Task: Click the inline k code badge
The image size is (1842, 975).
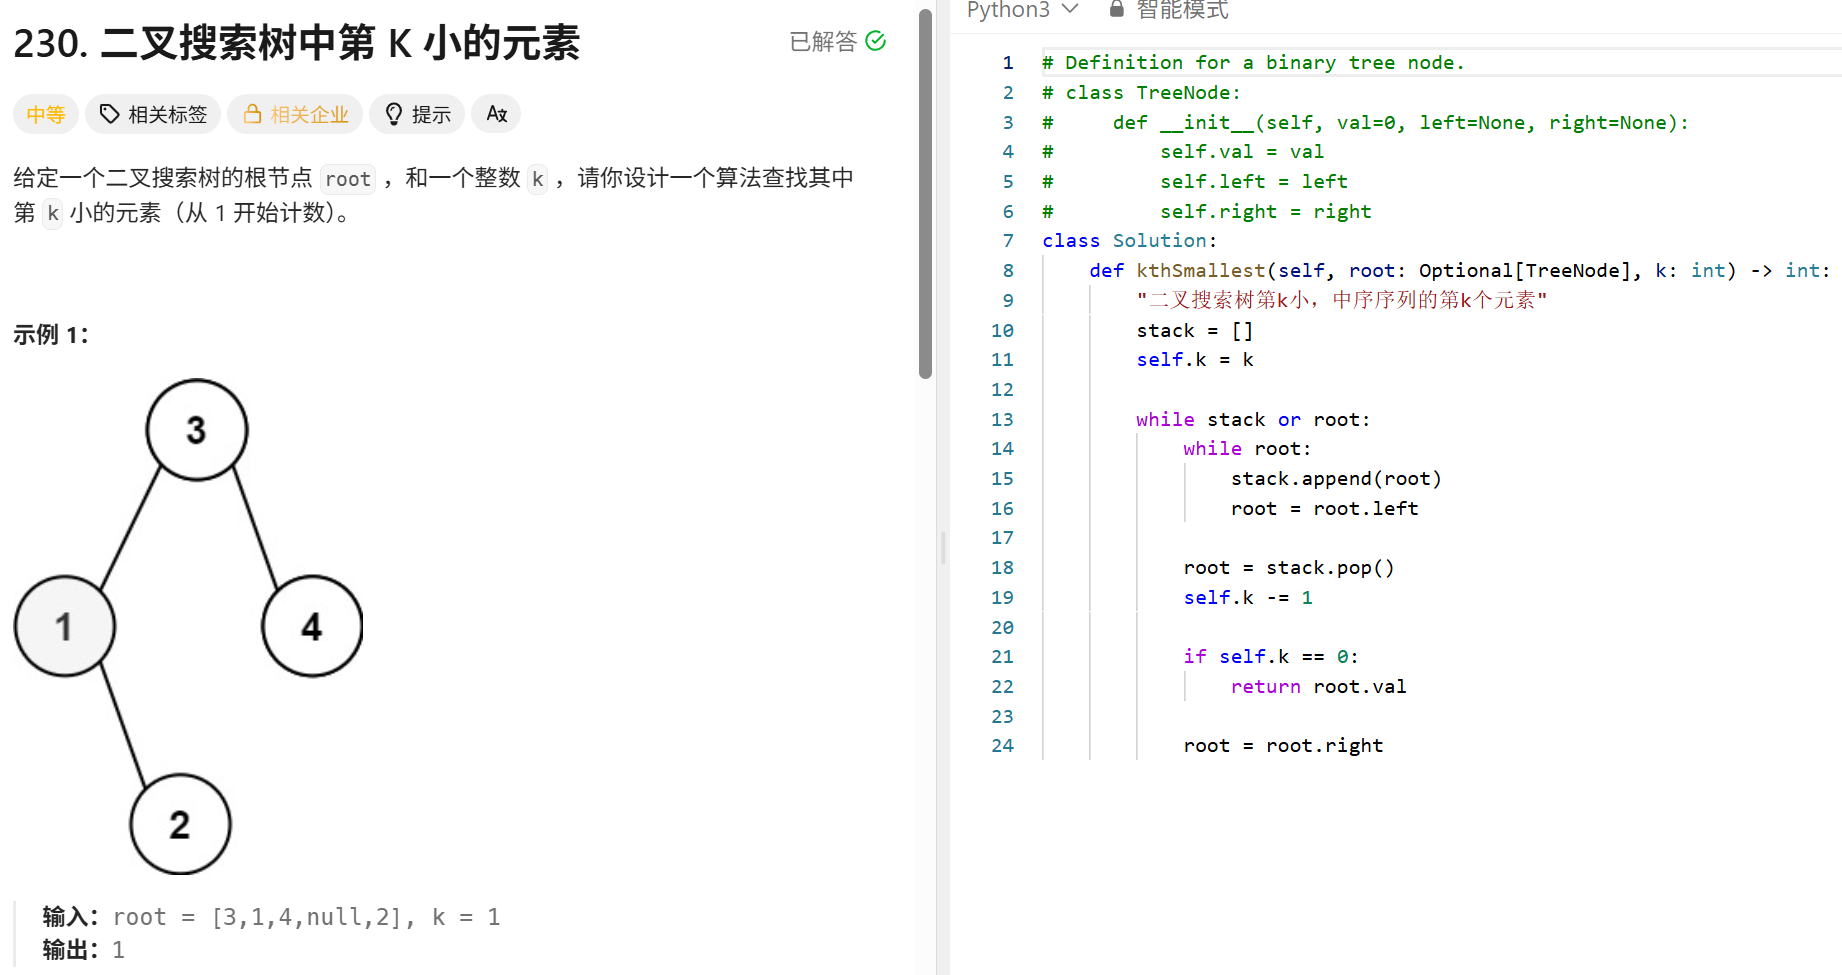Action: coord(538,179)
